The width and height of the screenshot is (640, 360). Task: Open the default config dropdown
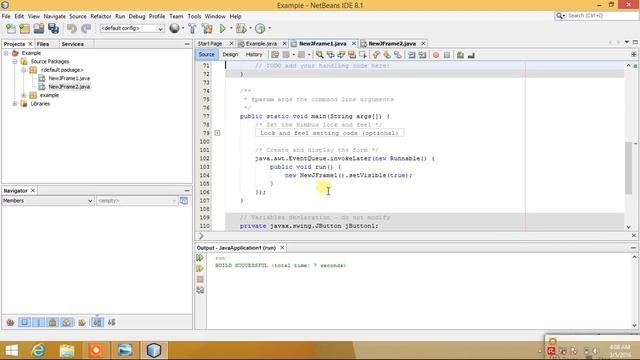click(x=132, y=28)
